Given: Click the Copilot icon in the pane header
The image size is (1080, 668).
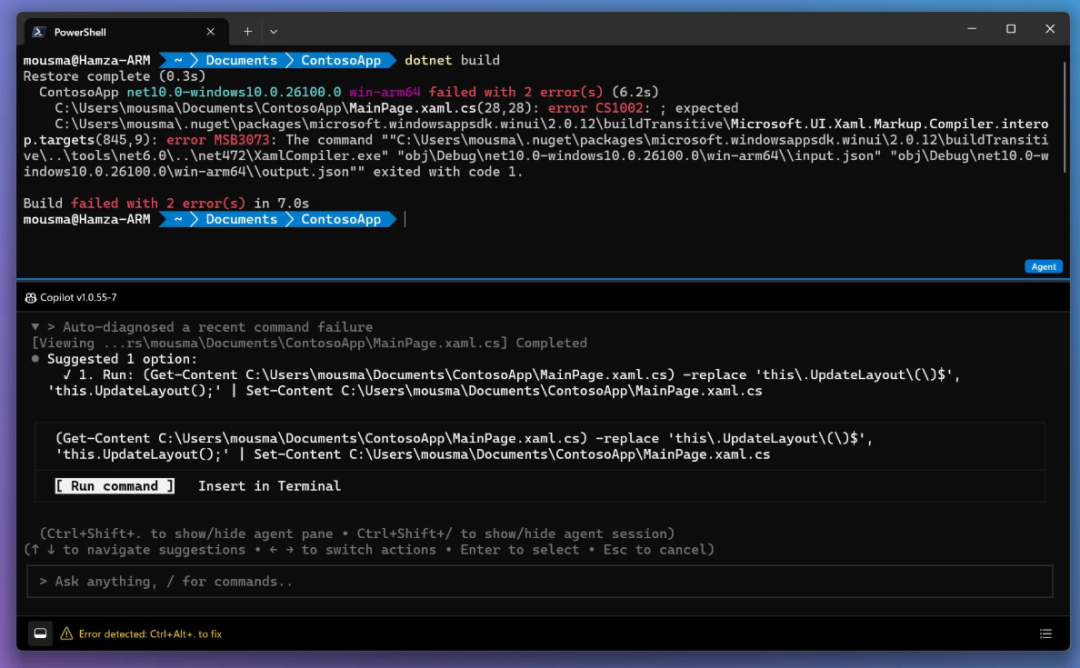Looking at the screenshot, I should 30,298.
